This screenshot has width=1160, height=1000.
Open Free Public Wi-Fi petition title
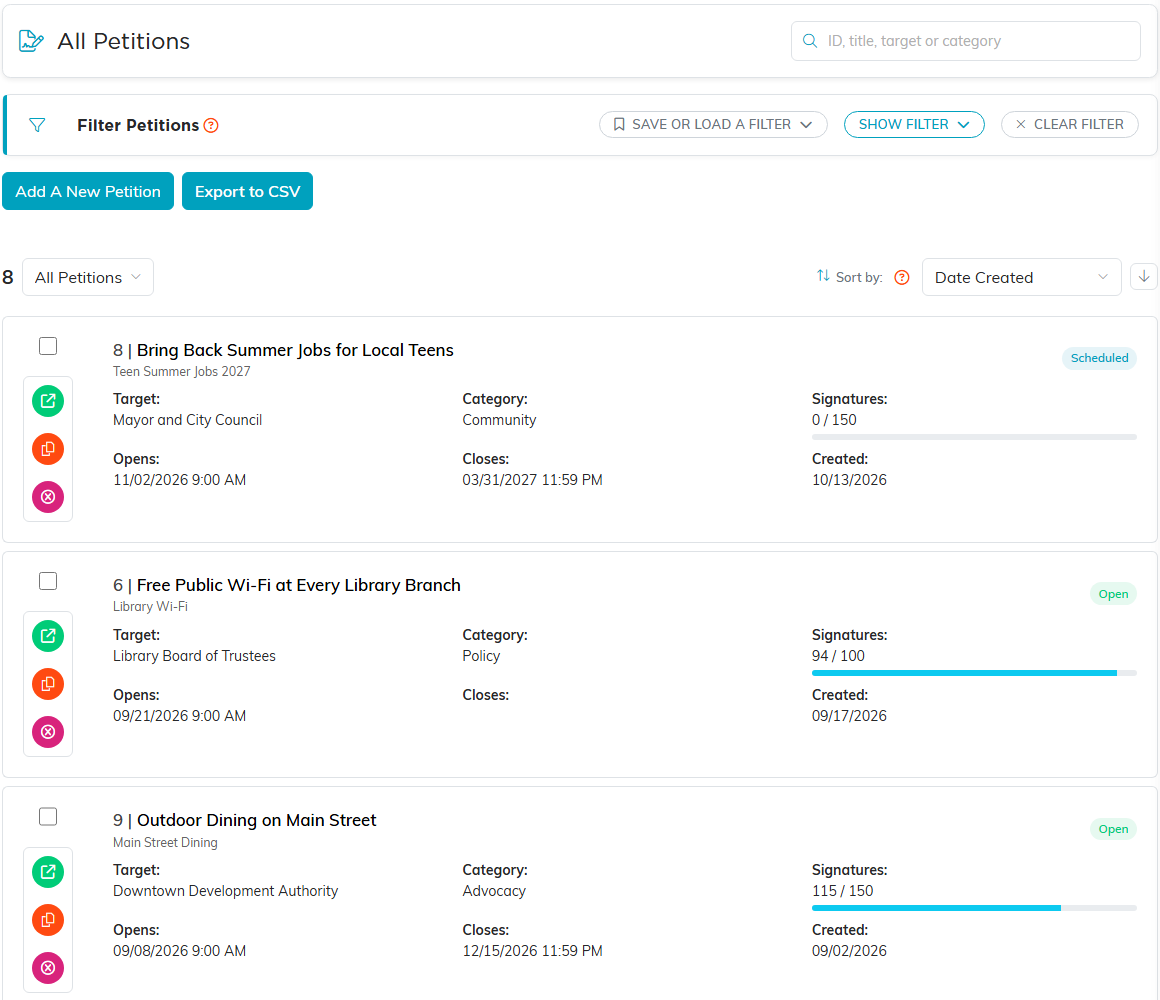(298, 585)
